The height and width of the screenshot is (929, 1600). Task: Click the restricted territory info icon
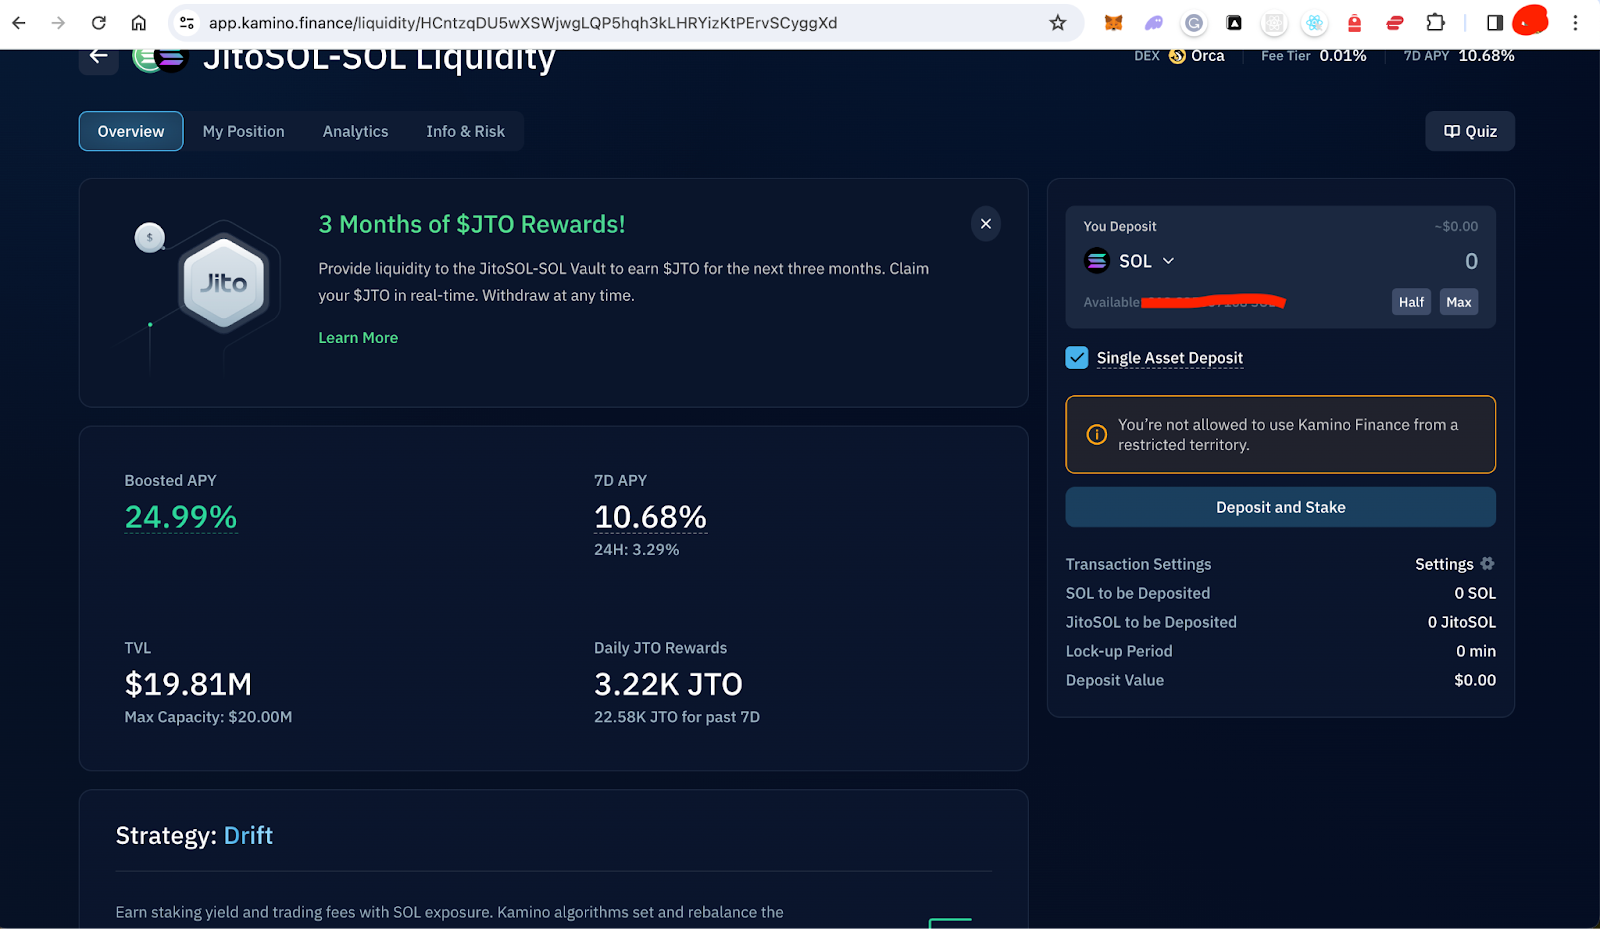1097,434
